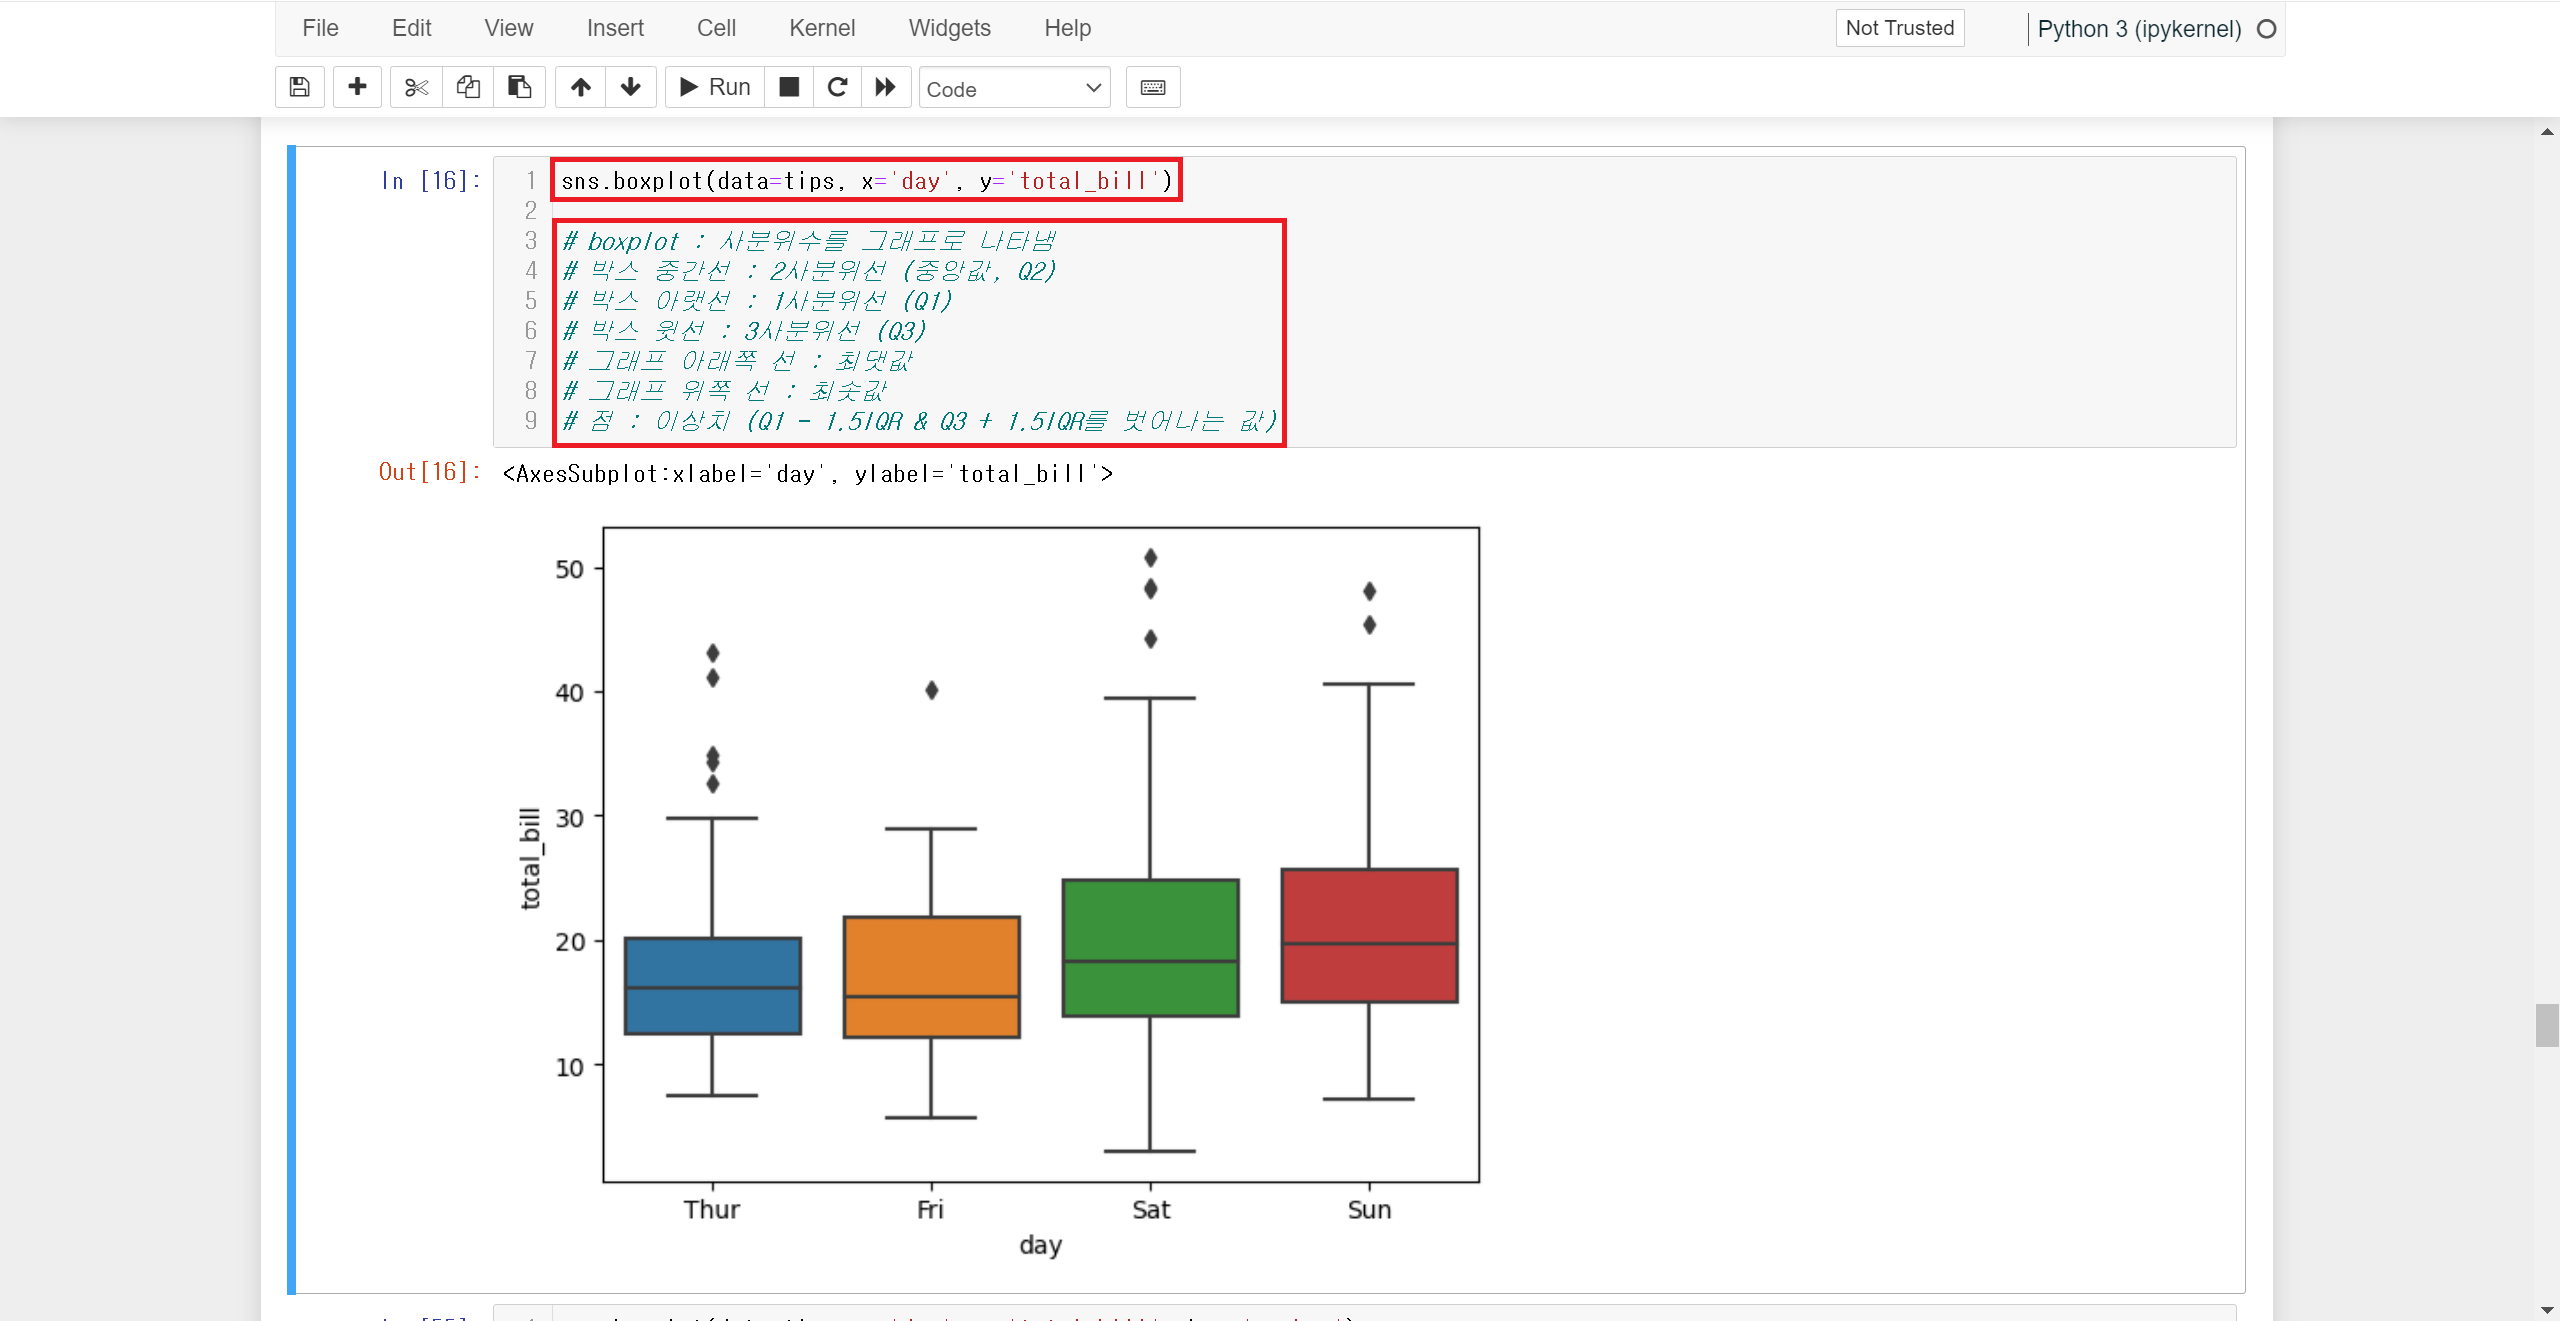Click the vertical scrollbar thumb
This screenshot has width=2560, height=1321.
(x=2546, y=1025)
